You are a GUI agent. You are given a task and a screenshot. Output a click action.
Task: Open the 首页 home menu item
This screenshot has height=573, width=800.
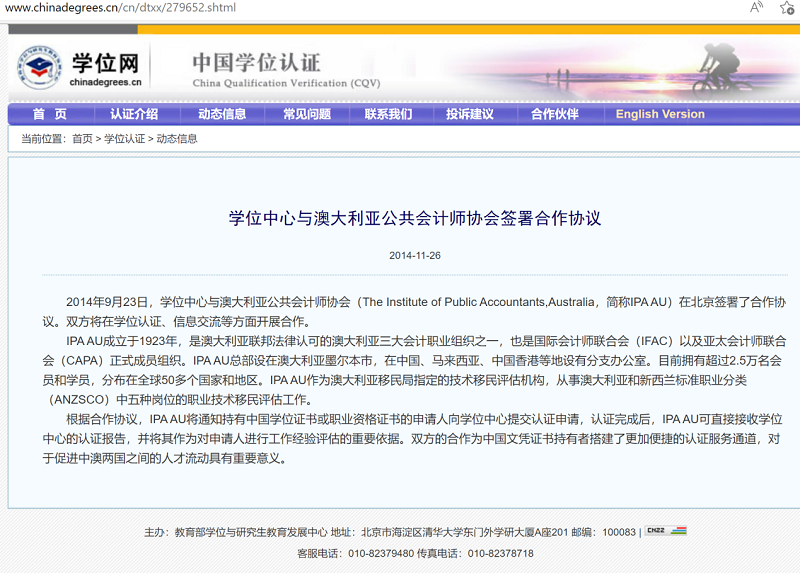49,114
